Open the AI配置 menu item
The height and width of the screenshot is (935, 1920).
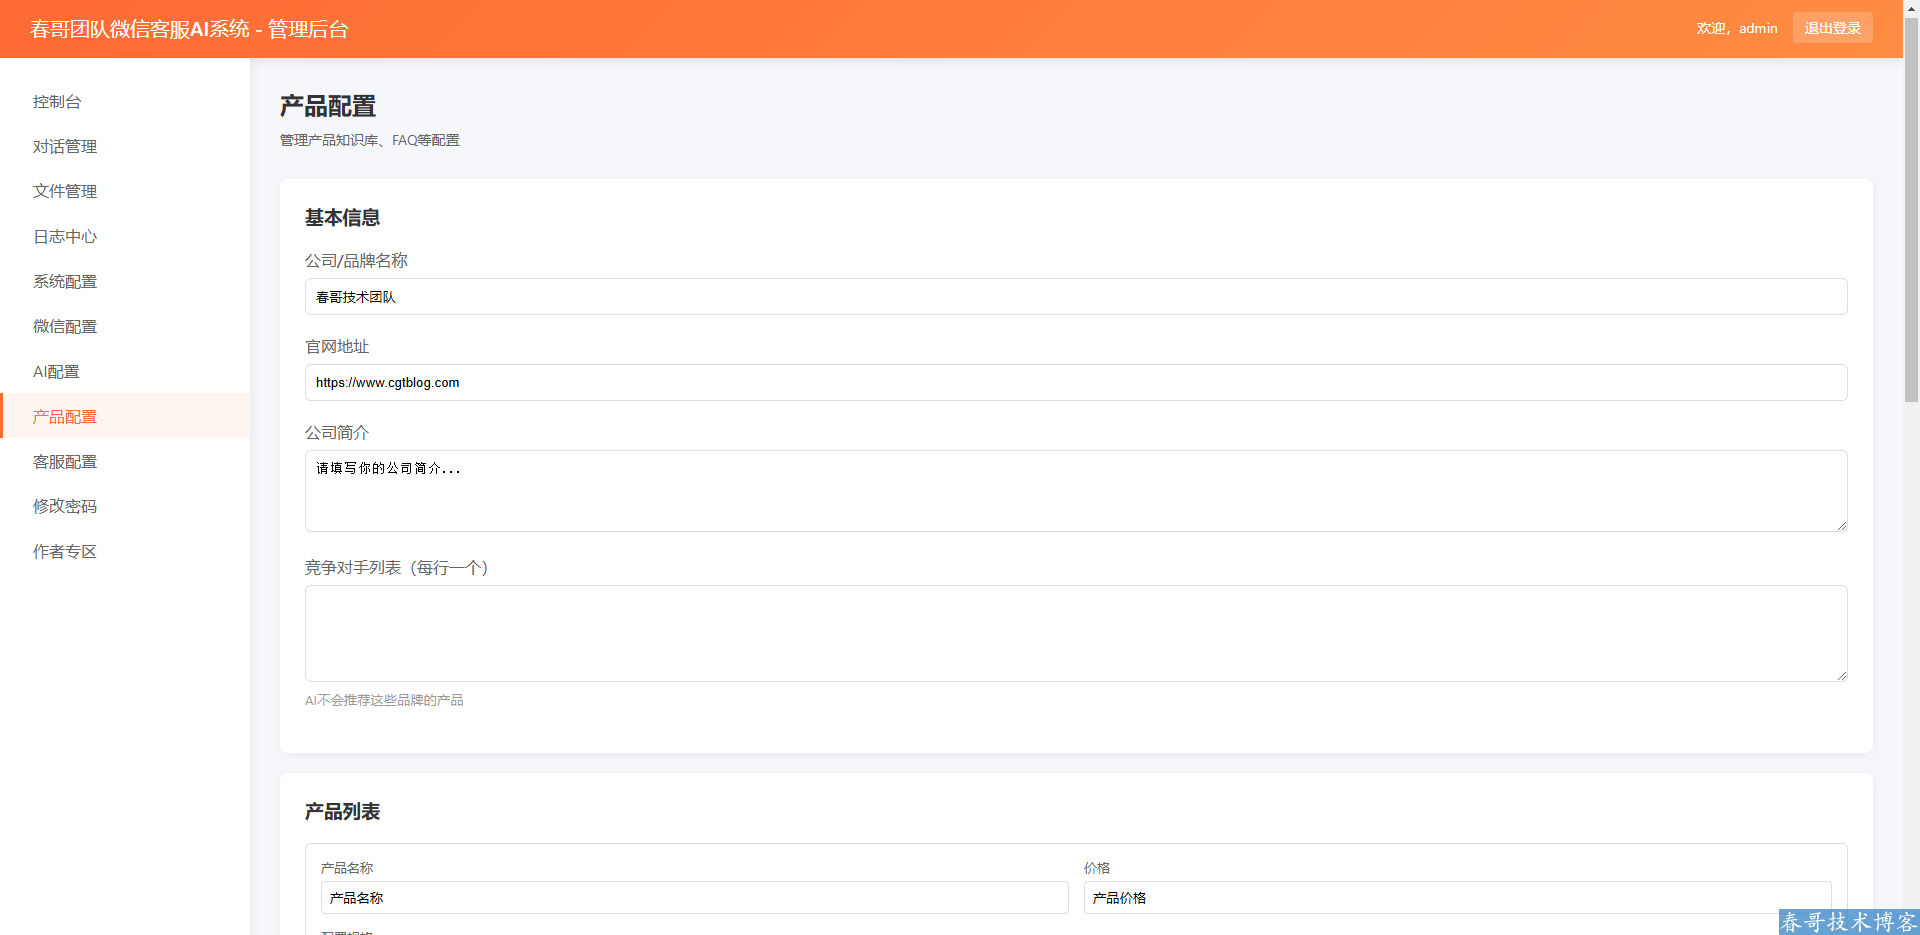tap(56, 372)
